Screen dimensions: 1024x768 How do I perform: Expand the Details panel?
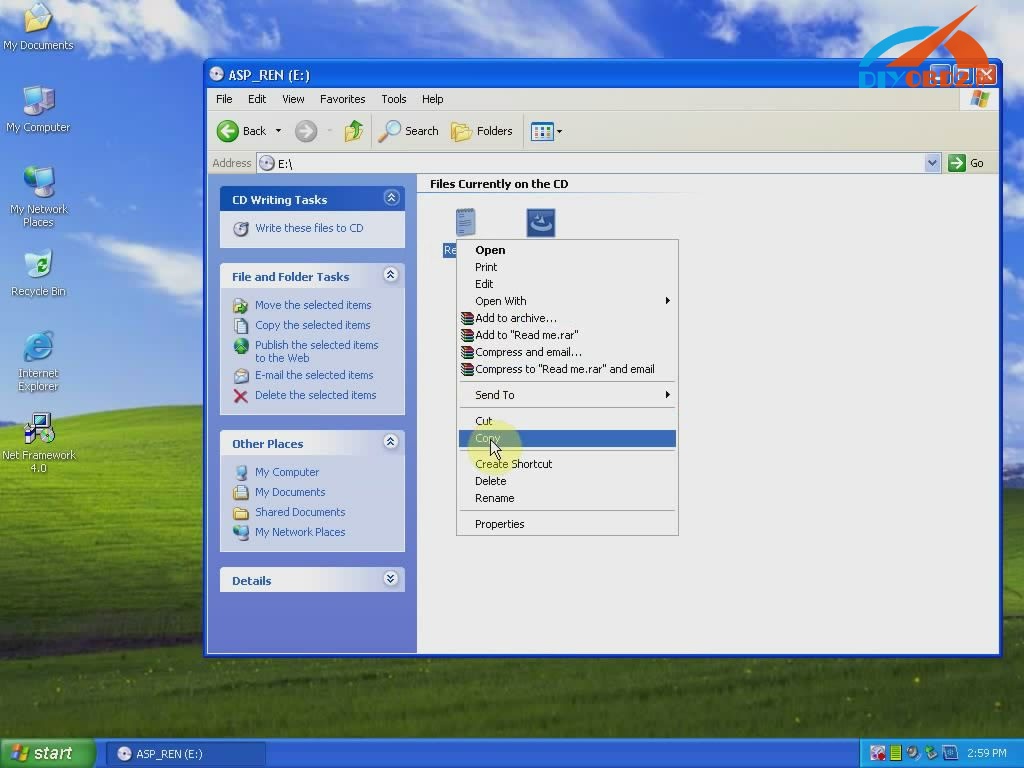[391, 579]
